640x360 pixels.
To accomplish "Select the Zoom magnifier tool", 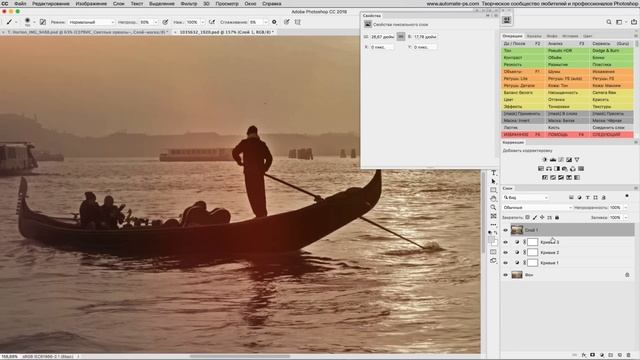I will 493,207.
